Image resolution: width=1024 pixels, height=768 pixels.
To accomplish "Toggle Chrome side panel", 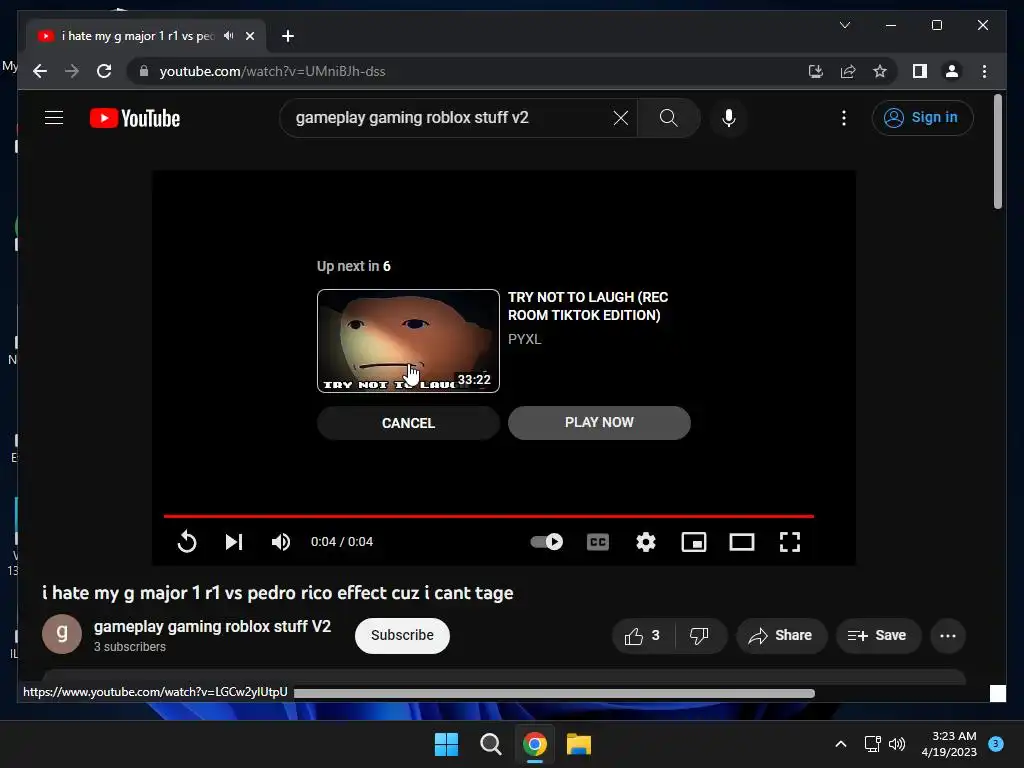I will click(920, 71).
